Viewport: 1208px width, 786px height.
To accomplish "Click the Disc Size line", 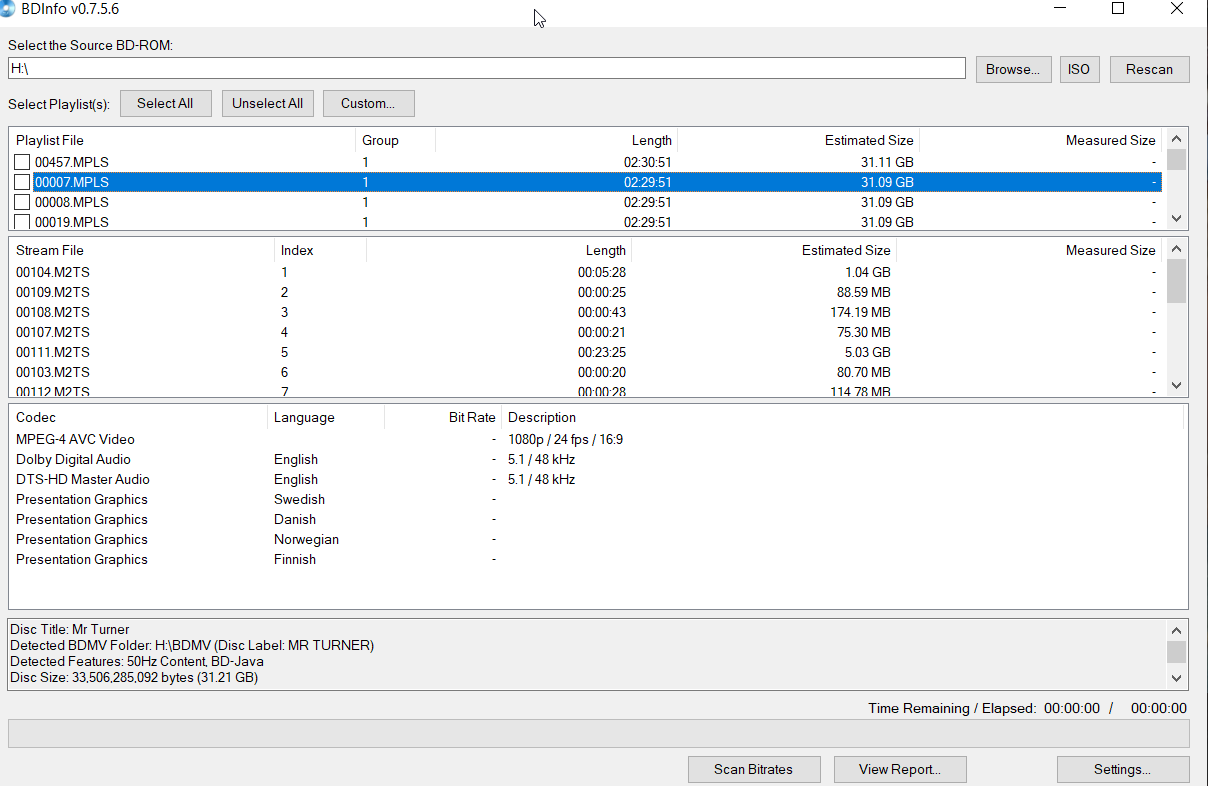I will click(134, 677).
